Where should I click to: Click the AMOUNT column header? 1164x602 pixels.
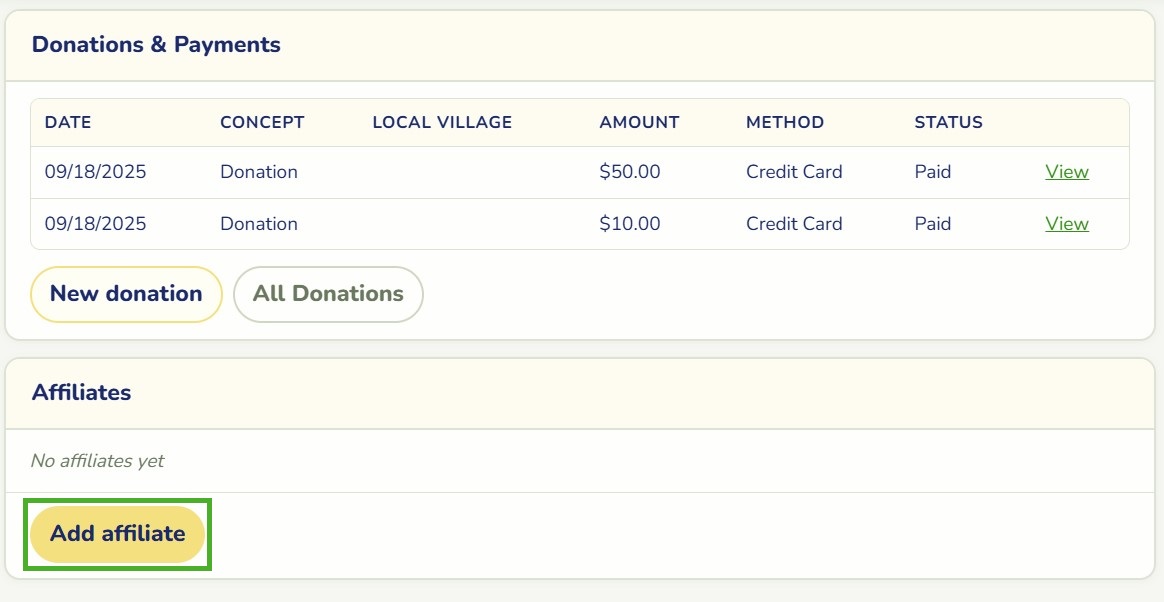[x=639, y=122]
